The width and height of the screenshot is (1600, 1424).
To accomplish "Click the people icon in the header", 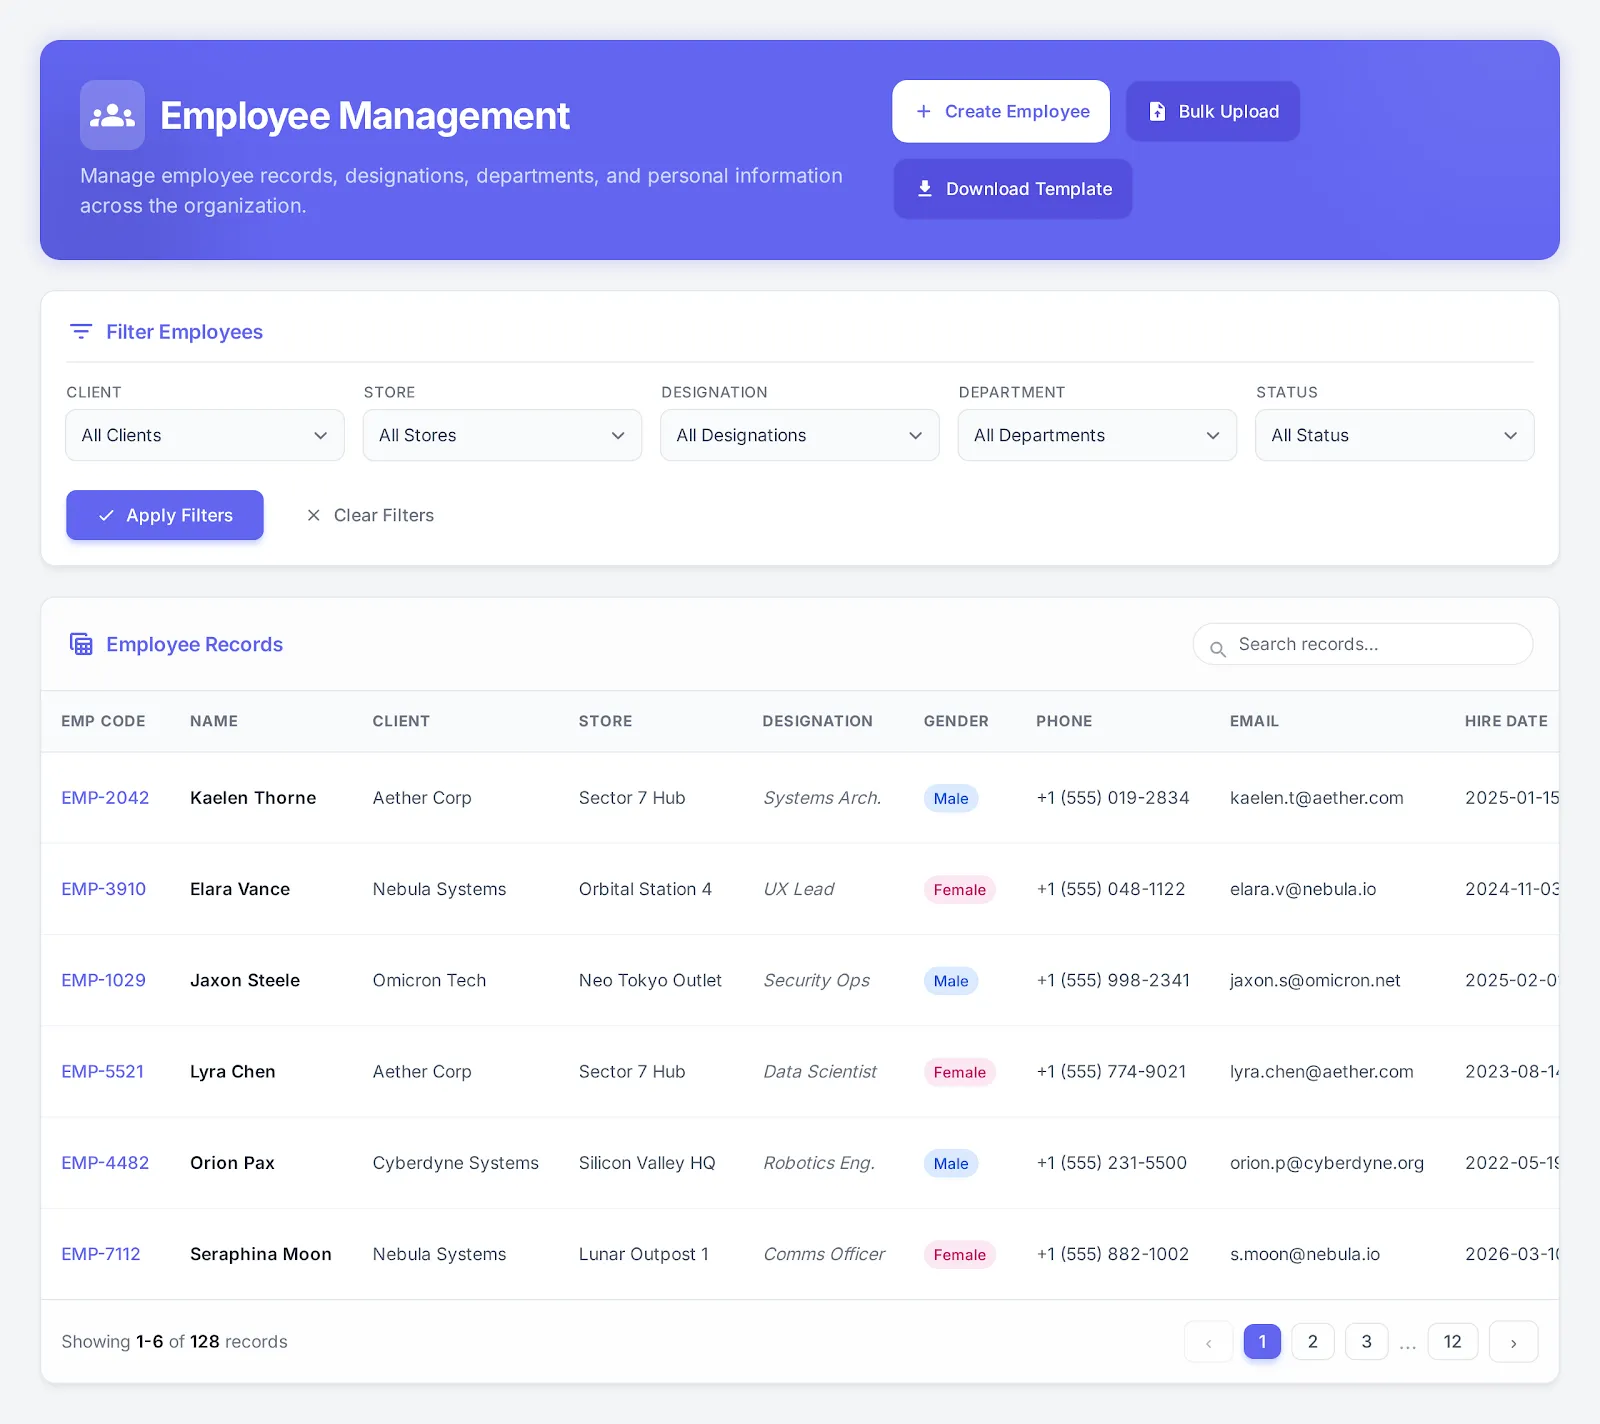I will [111, 114].
